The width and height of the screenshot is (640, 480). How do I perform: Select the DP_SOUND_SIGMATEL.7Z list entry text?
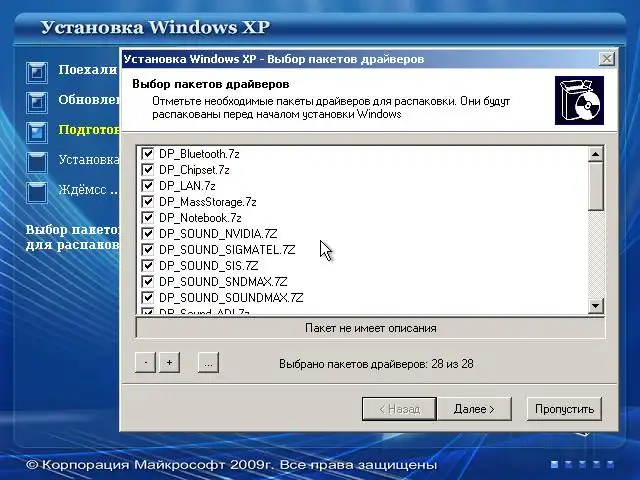pos(227,249)
